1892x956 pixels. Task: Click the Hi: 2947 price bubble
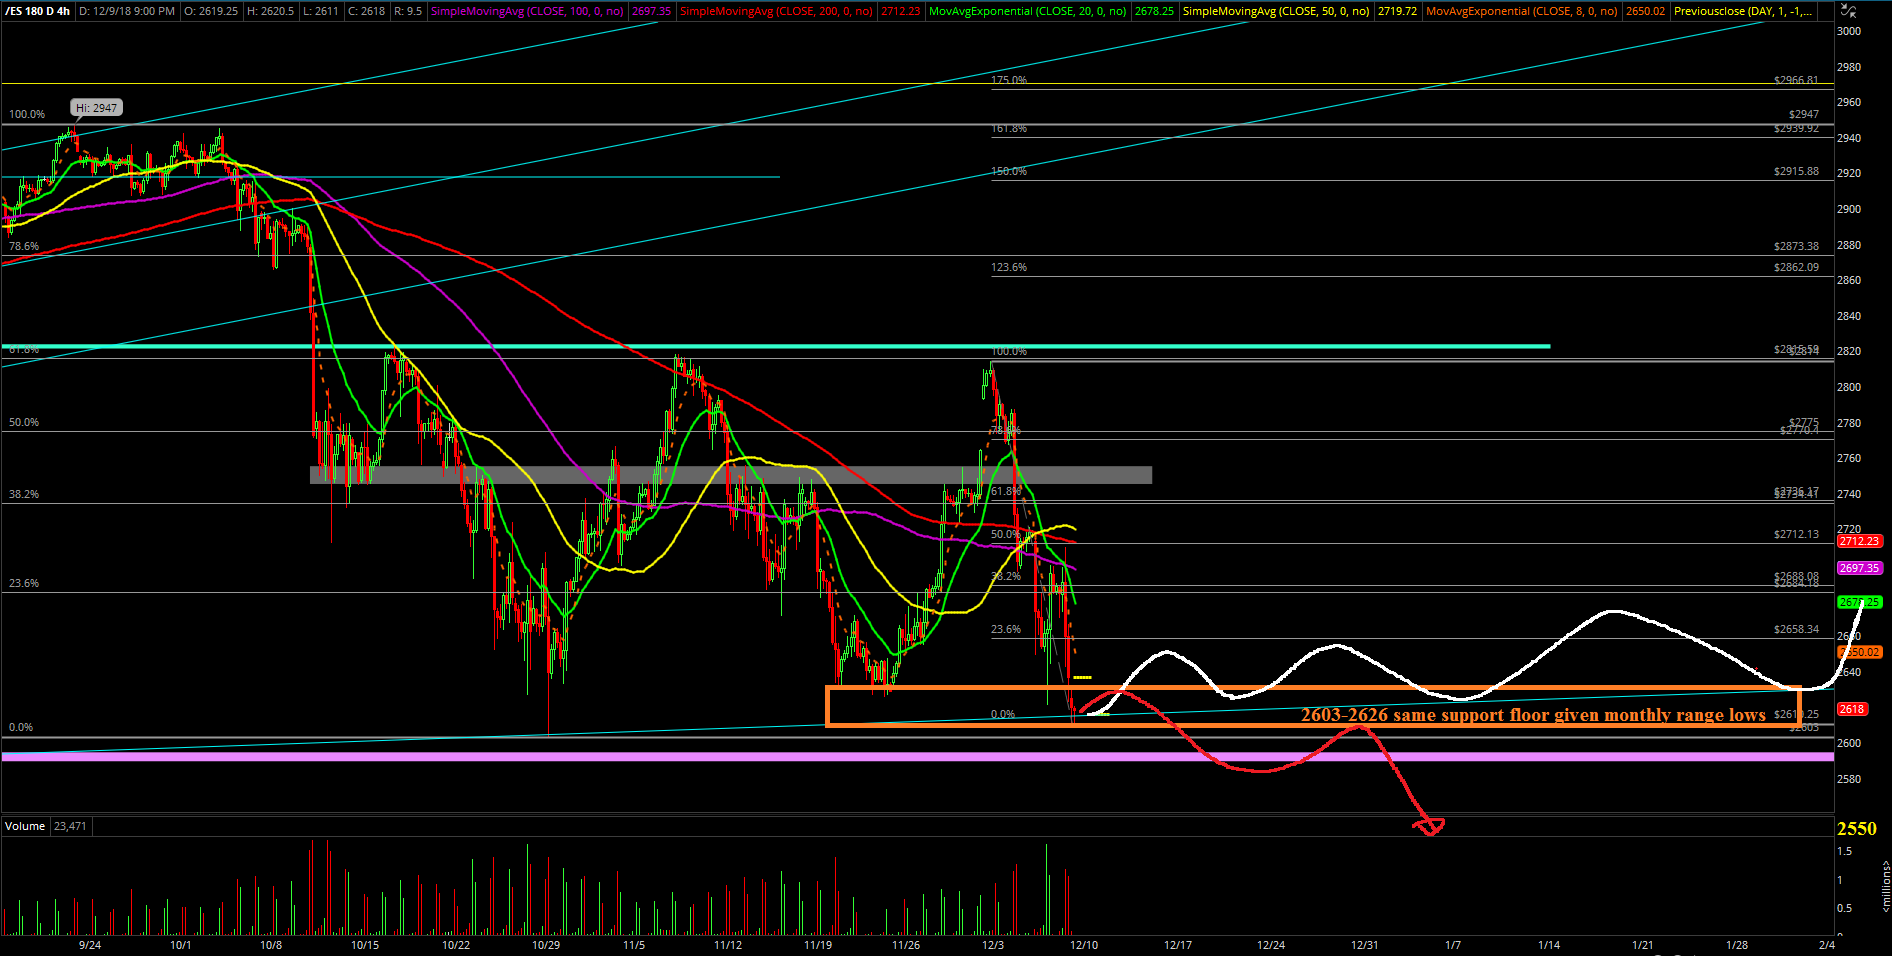point(97,108)
